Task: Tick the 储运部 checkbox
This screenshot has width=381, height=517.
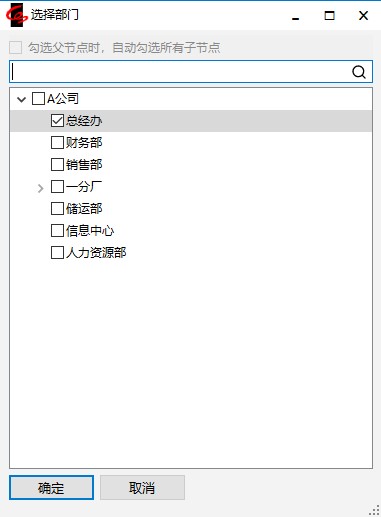Action: [57, 209]
